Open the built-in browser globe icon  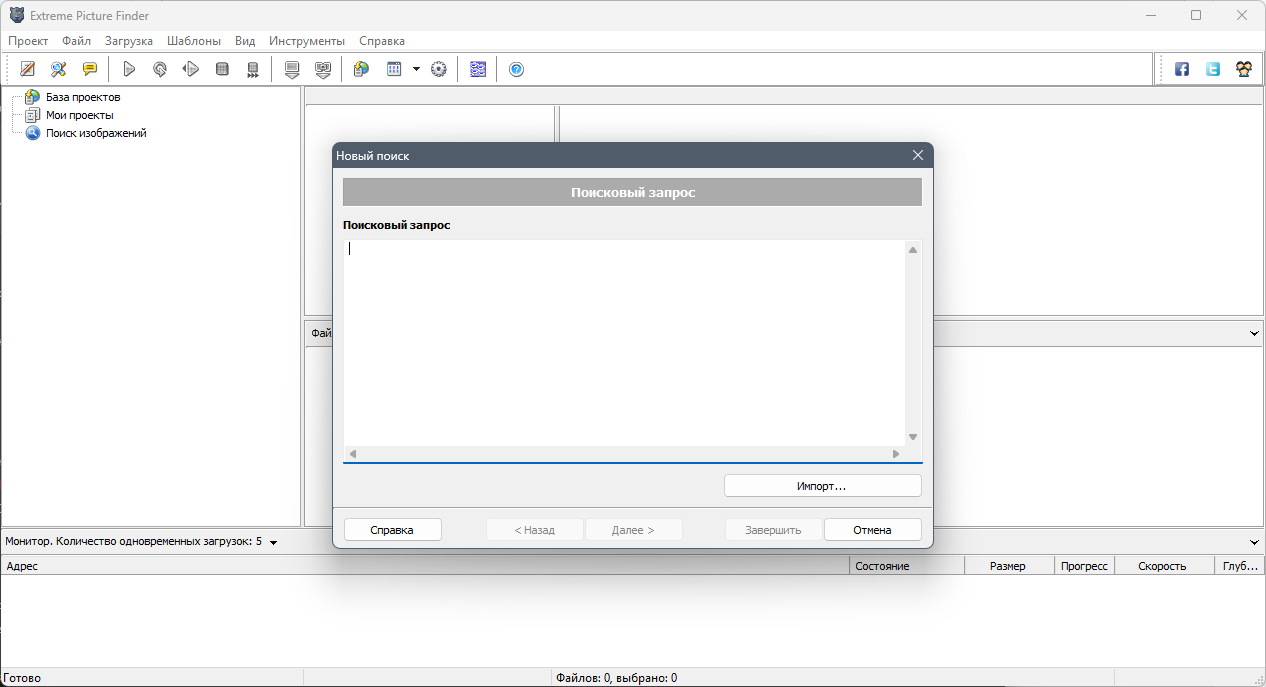pos(361,69)
